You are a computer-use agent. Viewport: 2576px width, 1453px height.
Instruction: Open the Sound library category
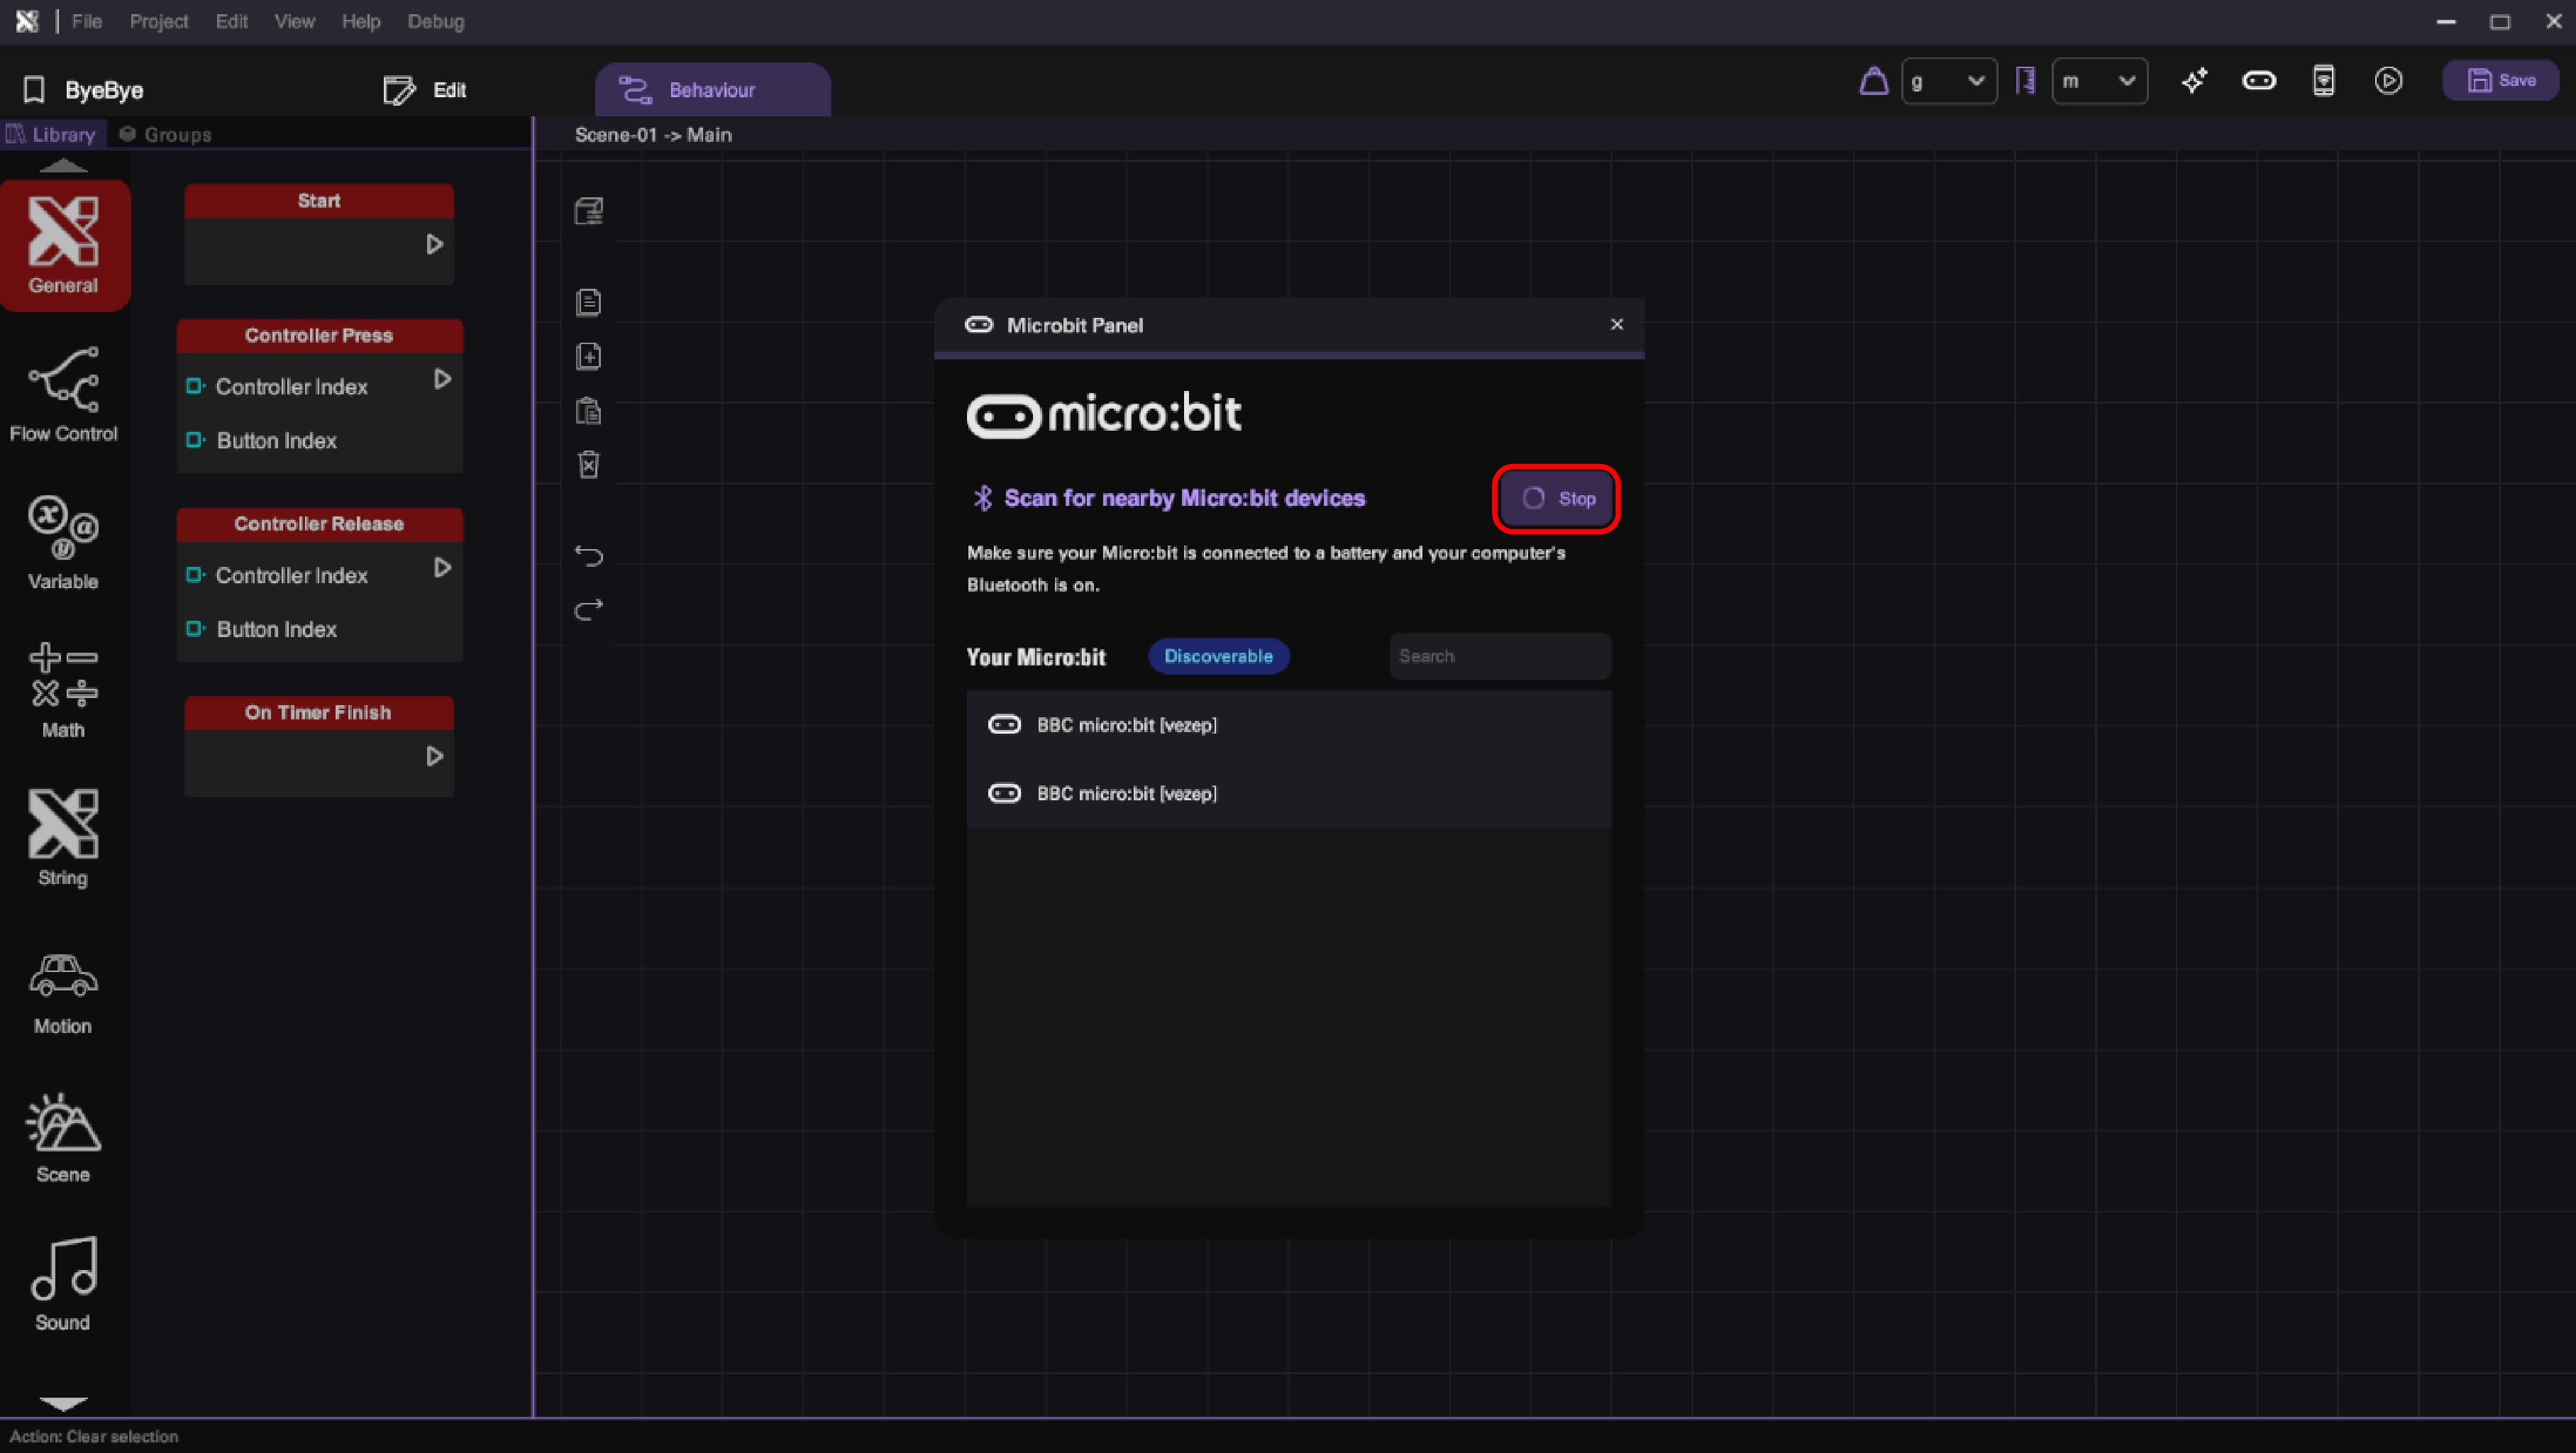tap(63, 1284)
